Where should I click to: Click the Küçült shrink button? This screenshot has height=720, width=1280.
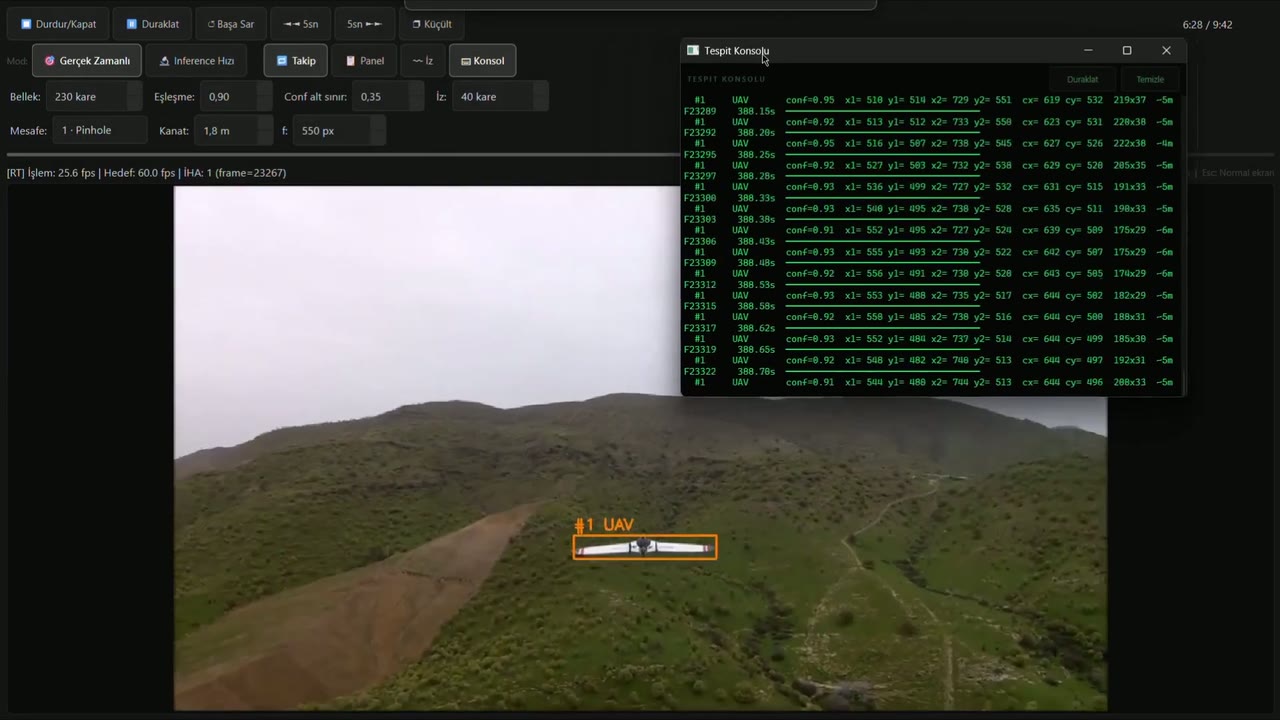pyautogui.click(x=431, y=24)
